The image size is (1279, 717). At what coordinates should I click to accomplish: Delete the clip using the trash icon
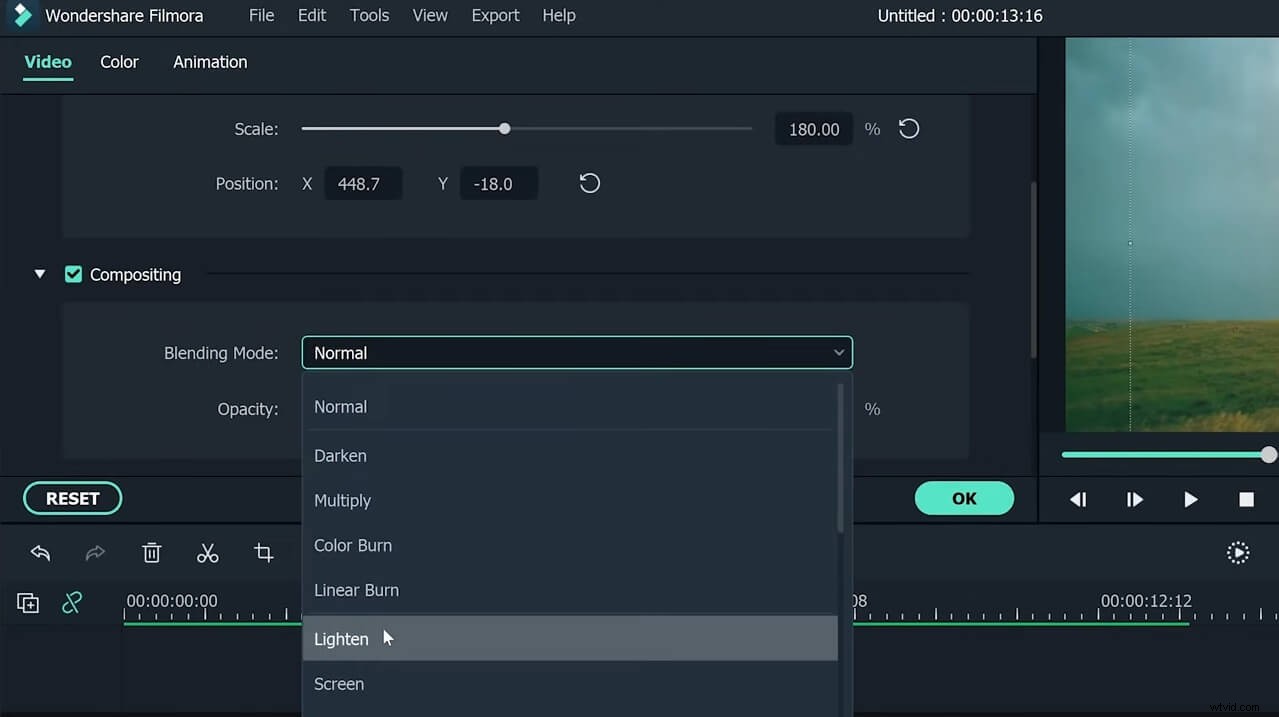pos(151,553)
